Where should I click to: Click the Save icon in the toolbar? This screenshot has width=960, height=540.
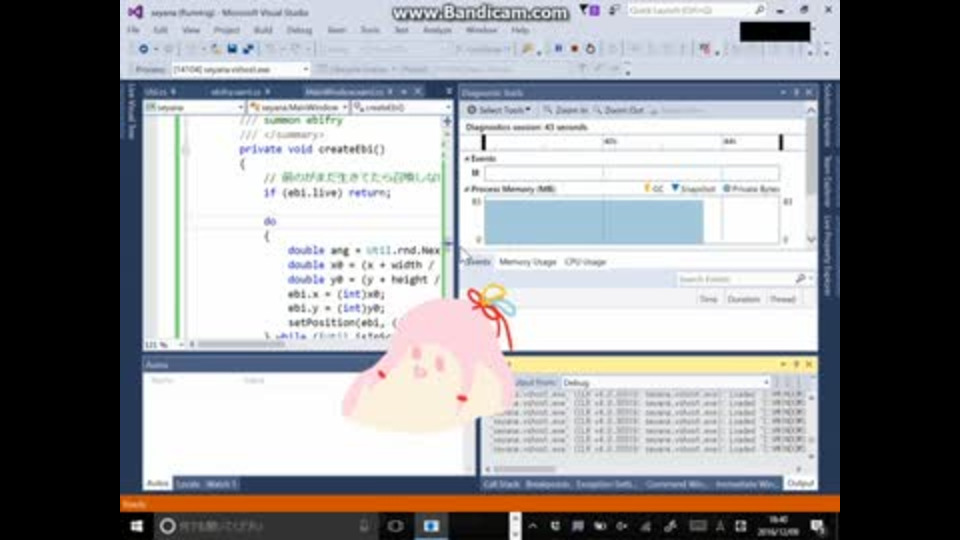pyautogui.click(x=232, y=48)
